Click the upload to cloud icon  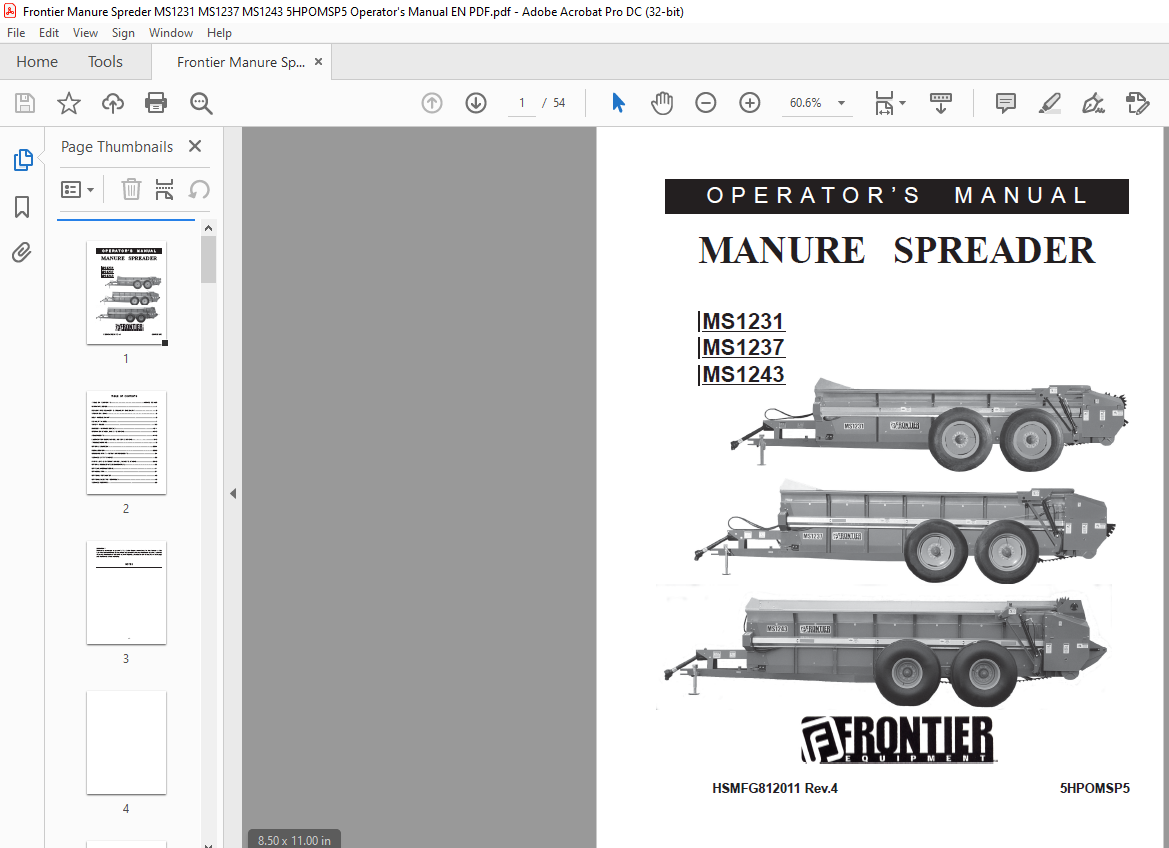(113, 103)
